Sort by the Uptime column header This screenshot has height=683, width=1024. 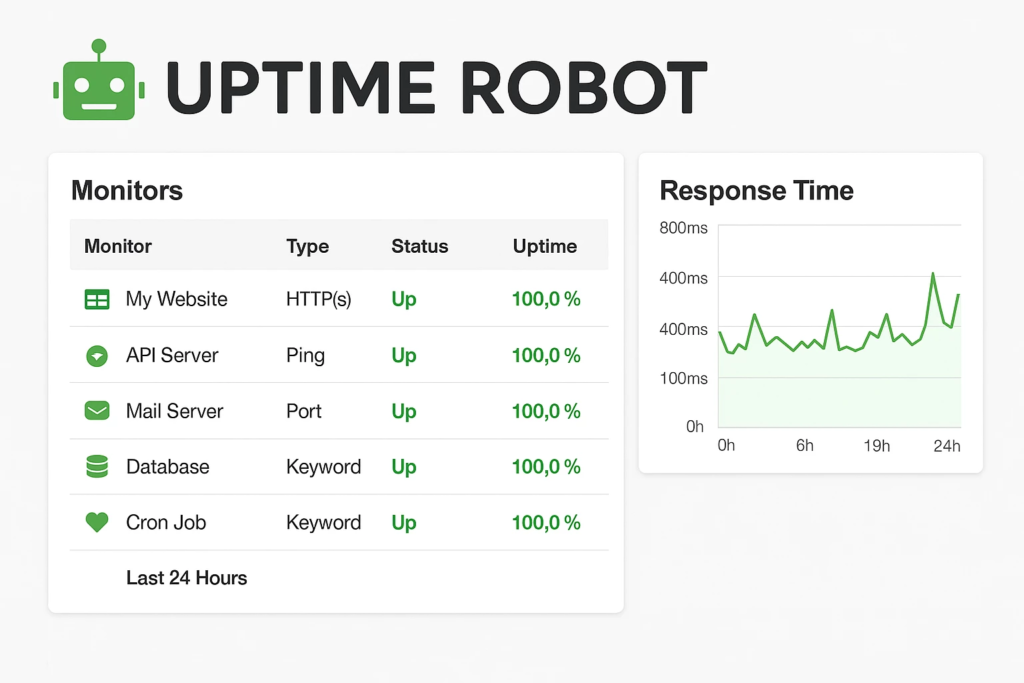544,246
